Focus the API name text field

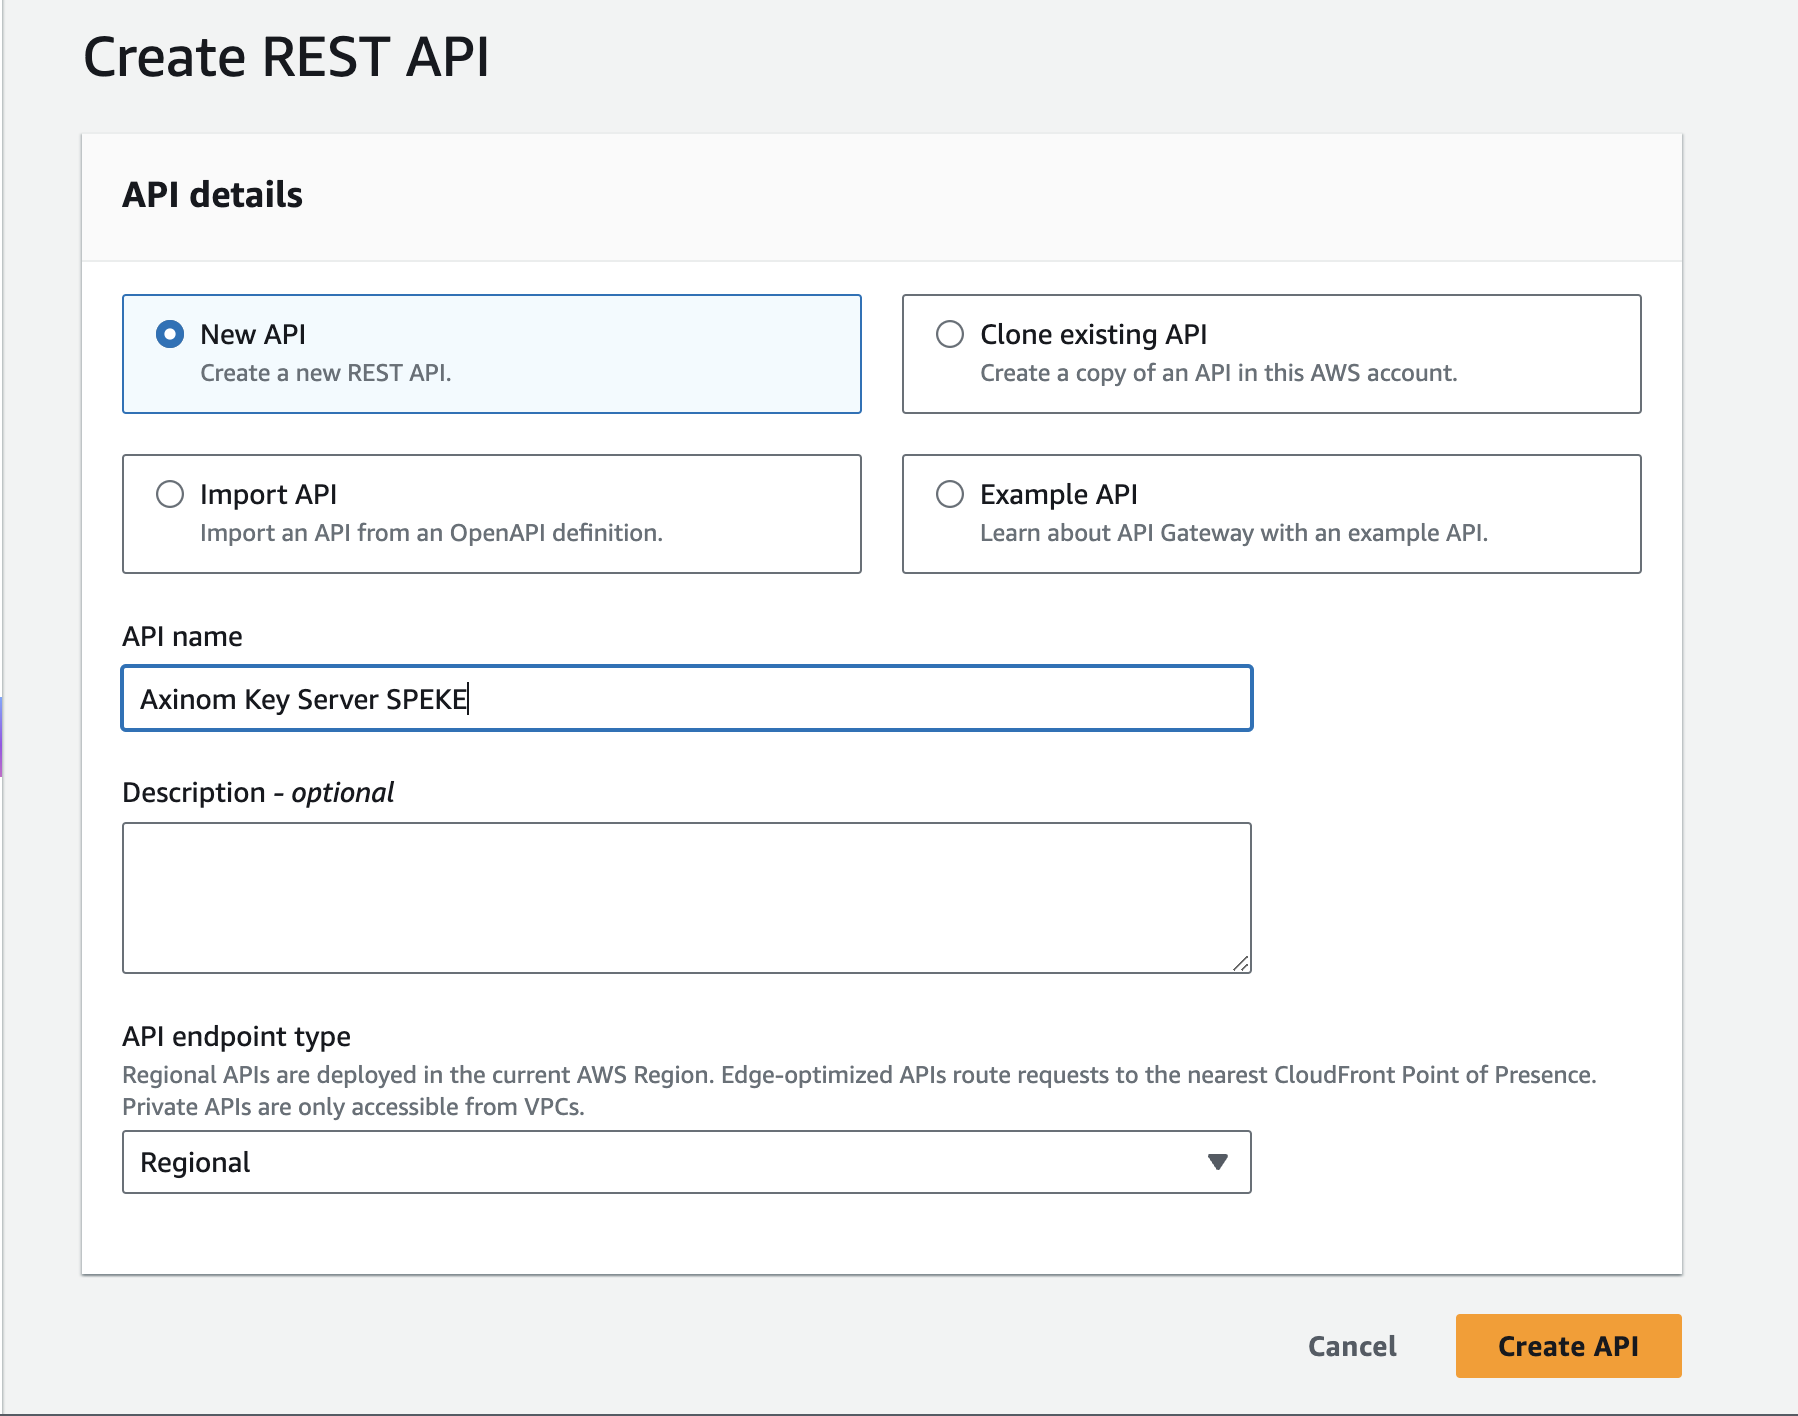(x=686, y=698)
